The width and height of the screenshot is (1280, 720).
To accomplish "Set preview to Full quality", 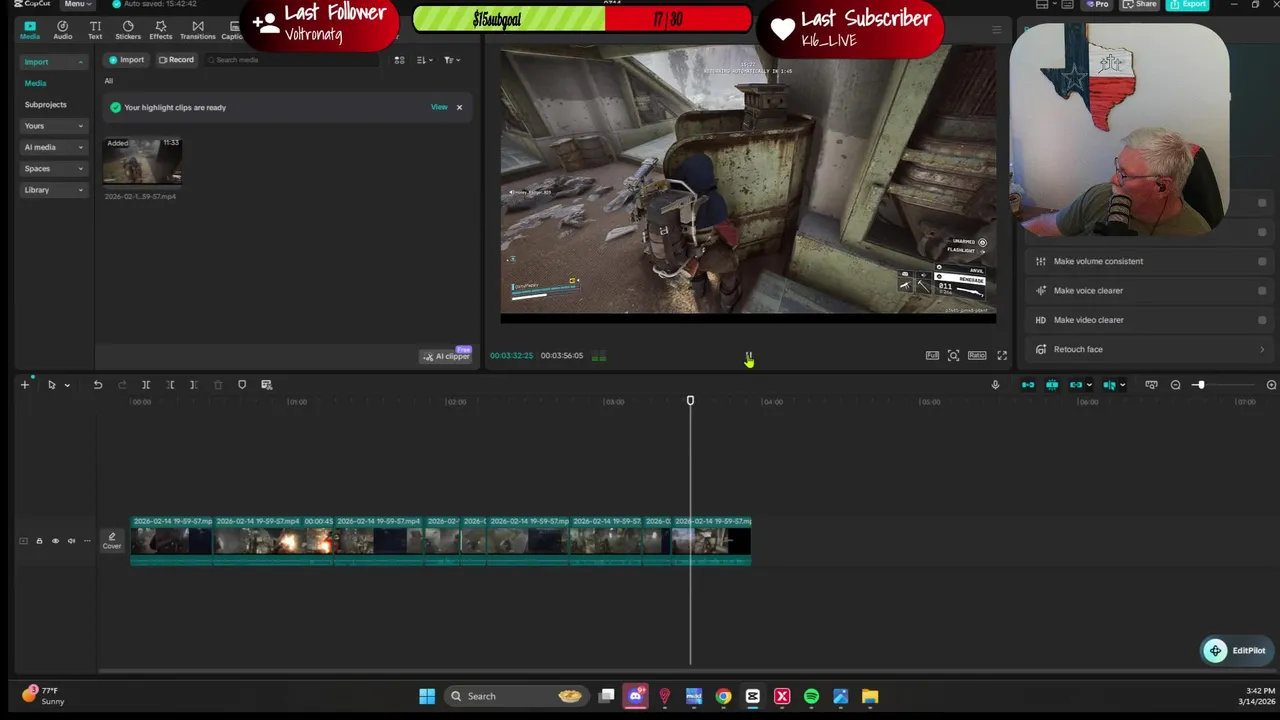I will tap(932, 356).
